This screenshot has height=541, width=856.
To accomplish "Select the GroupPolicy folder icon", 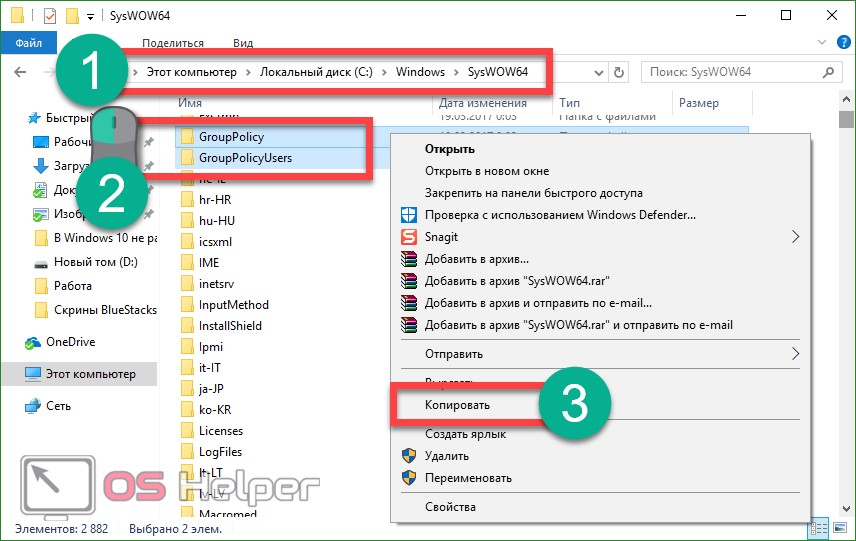I will pos(187,136).
